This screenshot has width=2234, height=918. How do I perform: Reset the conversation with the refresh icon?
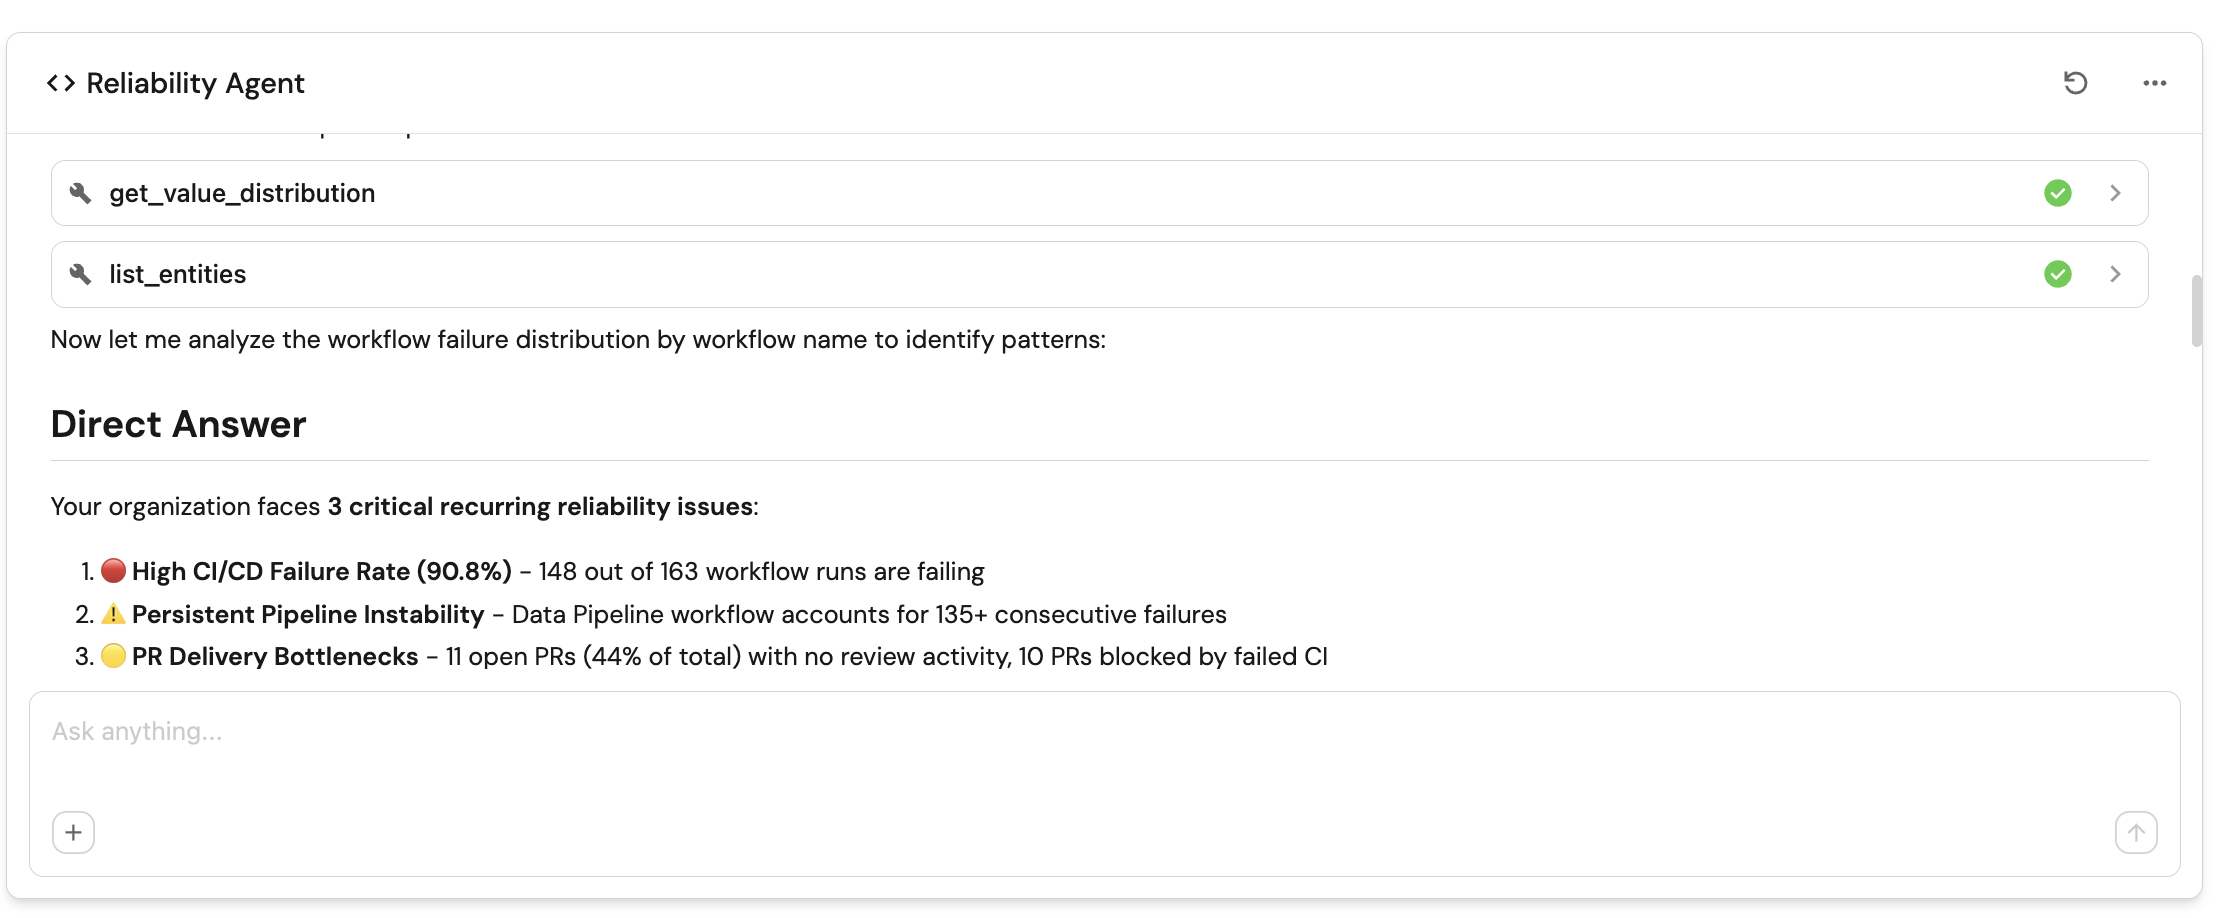click(2075, 83)
